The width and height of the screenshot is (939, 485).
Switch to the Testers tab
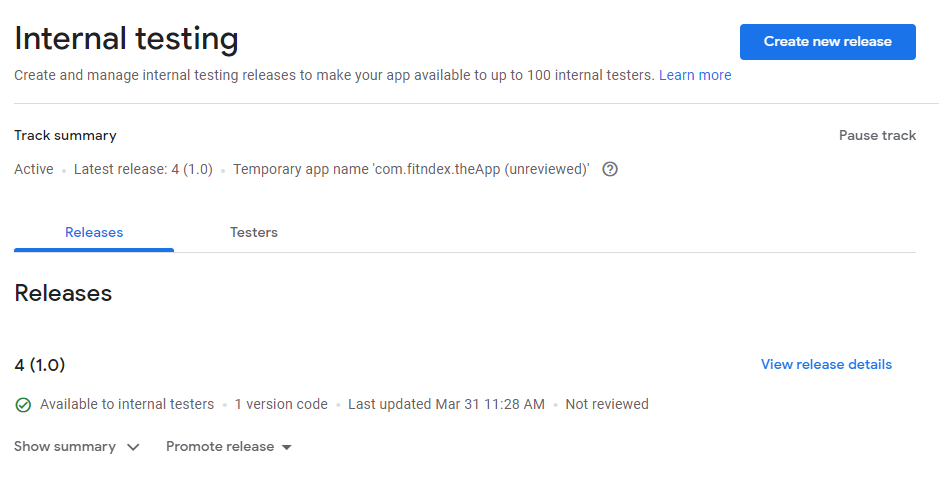click(254, 232)
